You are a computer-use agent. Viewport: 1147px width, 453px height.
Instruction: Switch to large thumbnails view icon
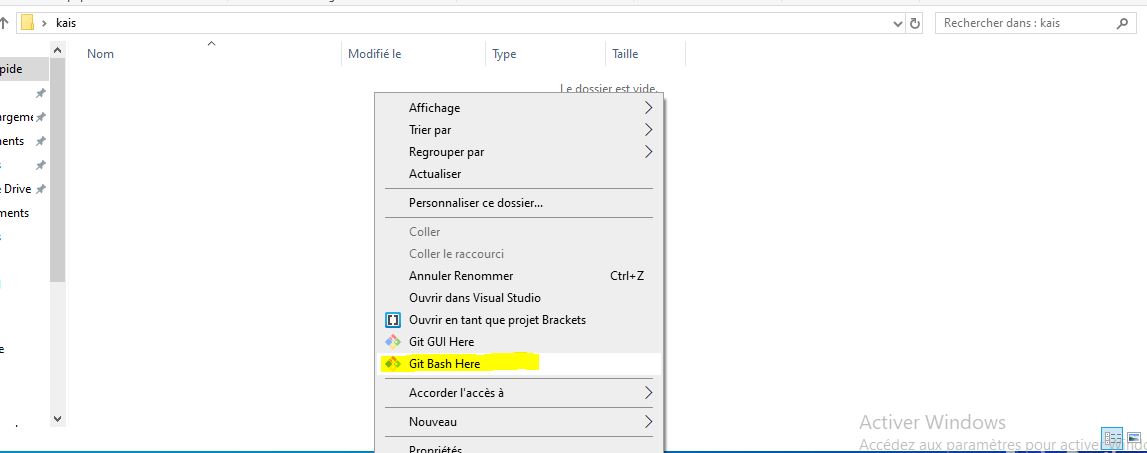pos(1135,438)
